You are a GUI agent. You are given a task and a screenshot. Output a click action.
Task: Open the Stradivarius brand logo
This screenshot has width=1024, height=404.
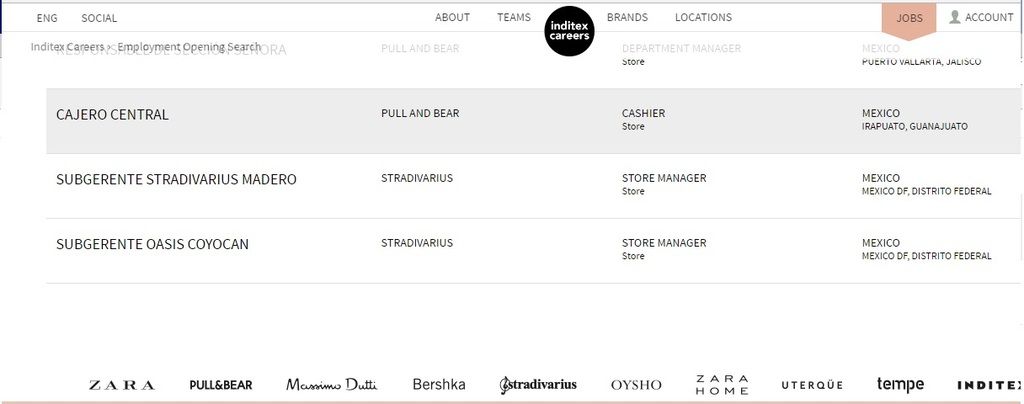coord(538,385)
